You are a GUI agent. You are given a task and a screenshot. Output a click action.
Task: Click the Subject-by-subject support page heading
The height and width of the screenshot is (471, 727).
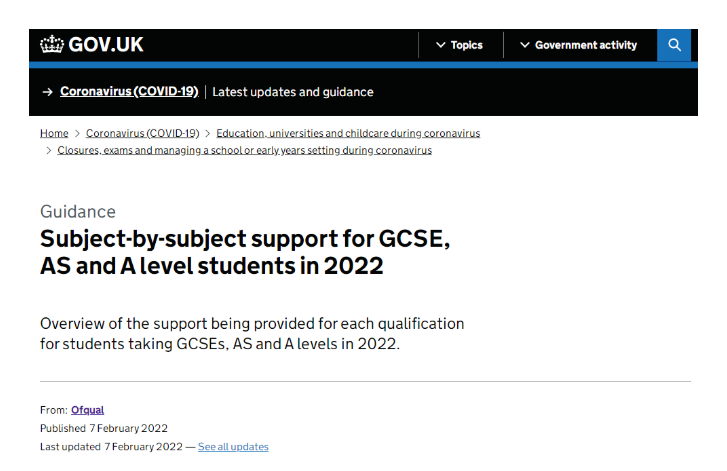[x=247, y=253]
